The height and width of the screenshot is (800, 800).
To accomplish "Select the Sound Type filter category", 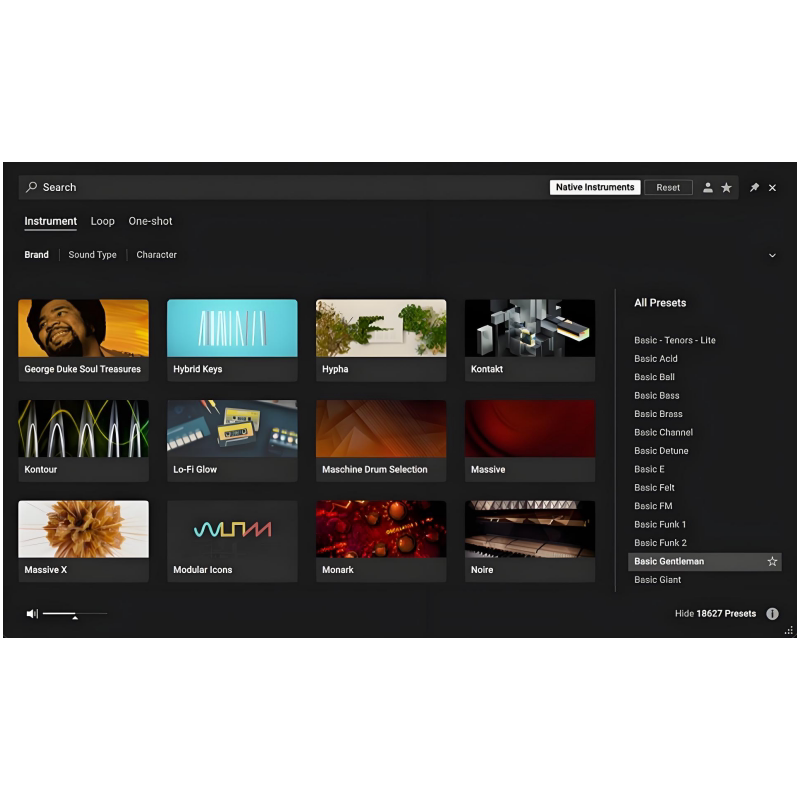I will point(92,255).
